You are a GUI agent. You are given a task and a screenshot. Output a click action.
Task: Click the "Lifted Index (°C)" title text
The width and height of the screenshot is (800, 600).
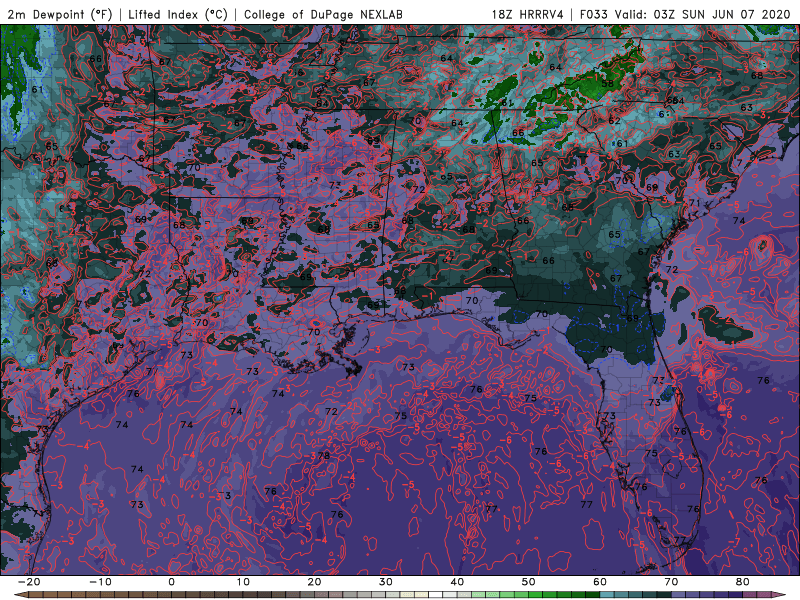[178, 14]
